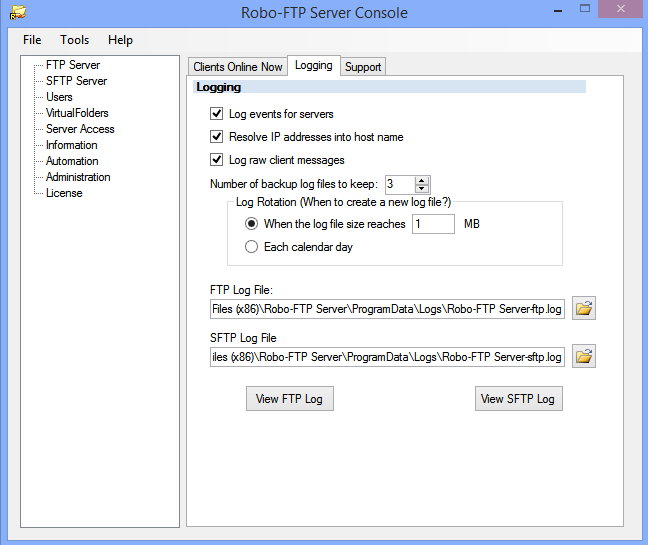Open Administration in the tree
Viewport: 648px width, 545px height.
[78, 177]
